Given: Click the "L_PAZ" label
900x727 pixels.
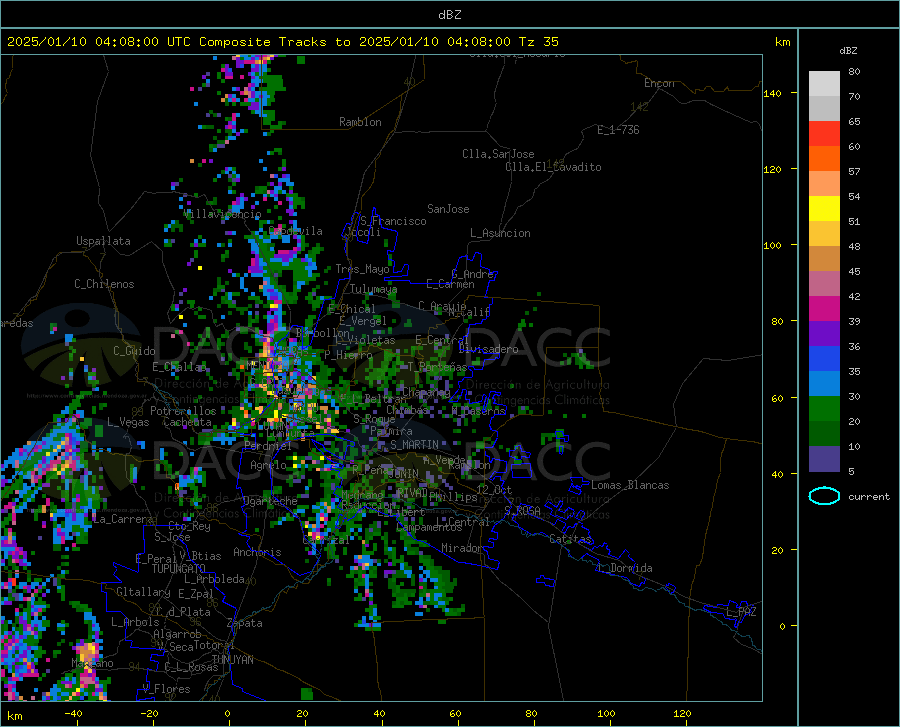Looking at the screenshot, I should point(741,612).
